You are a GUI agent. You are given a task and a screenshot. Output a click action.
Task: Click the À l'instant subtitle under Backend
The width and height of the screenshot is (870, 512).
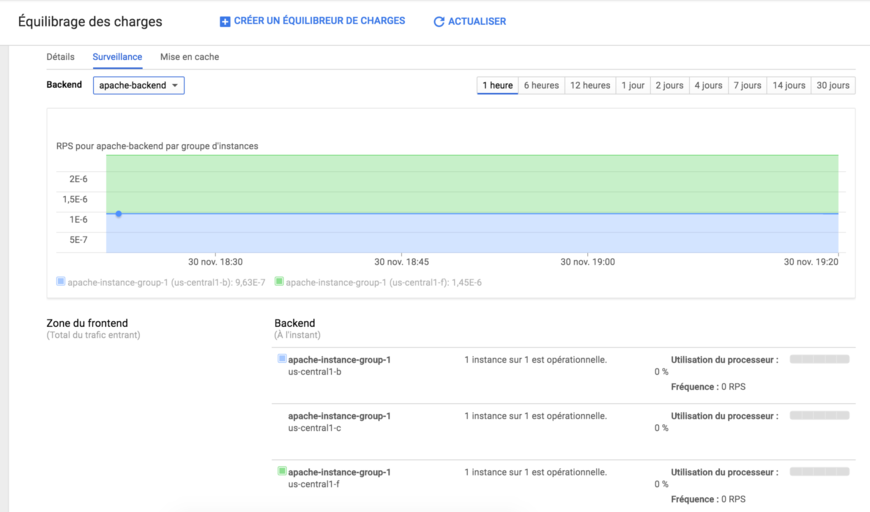pos(297,335)
